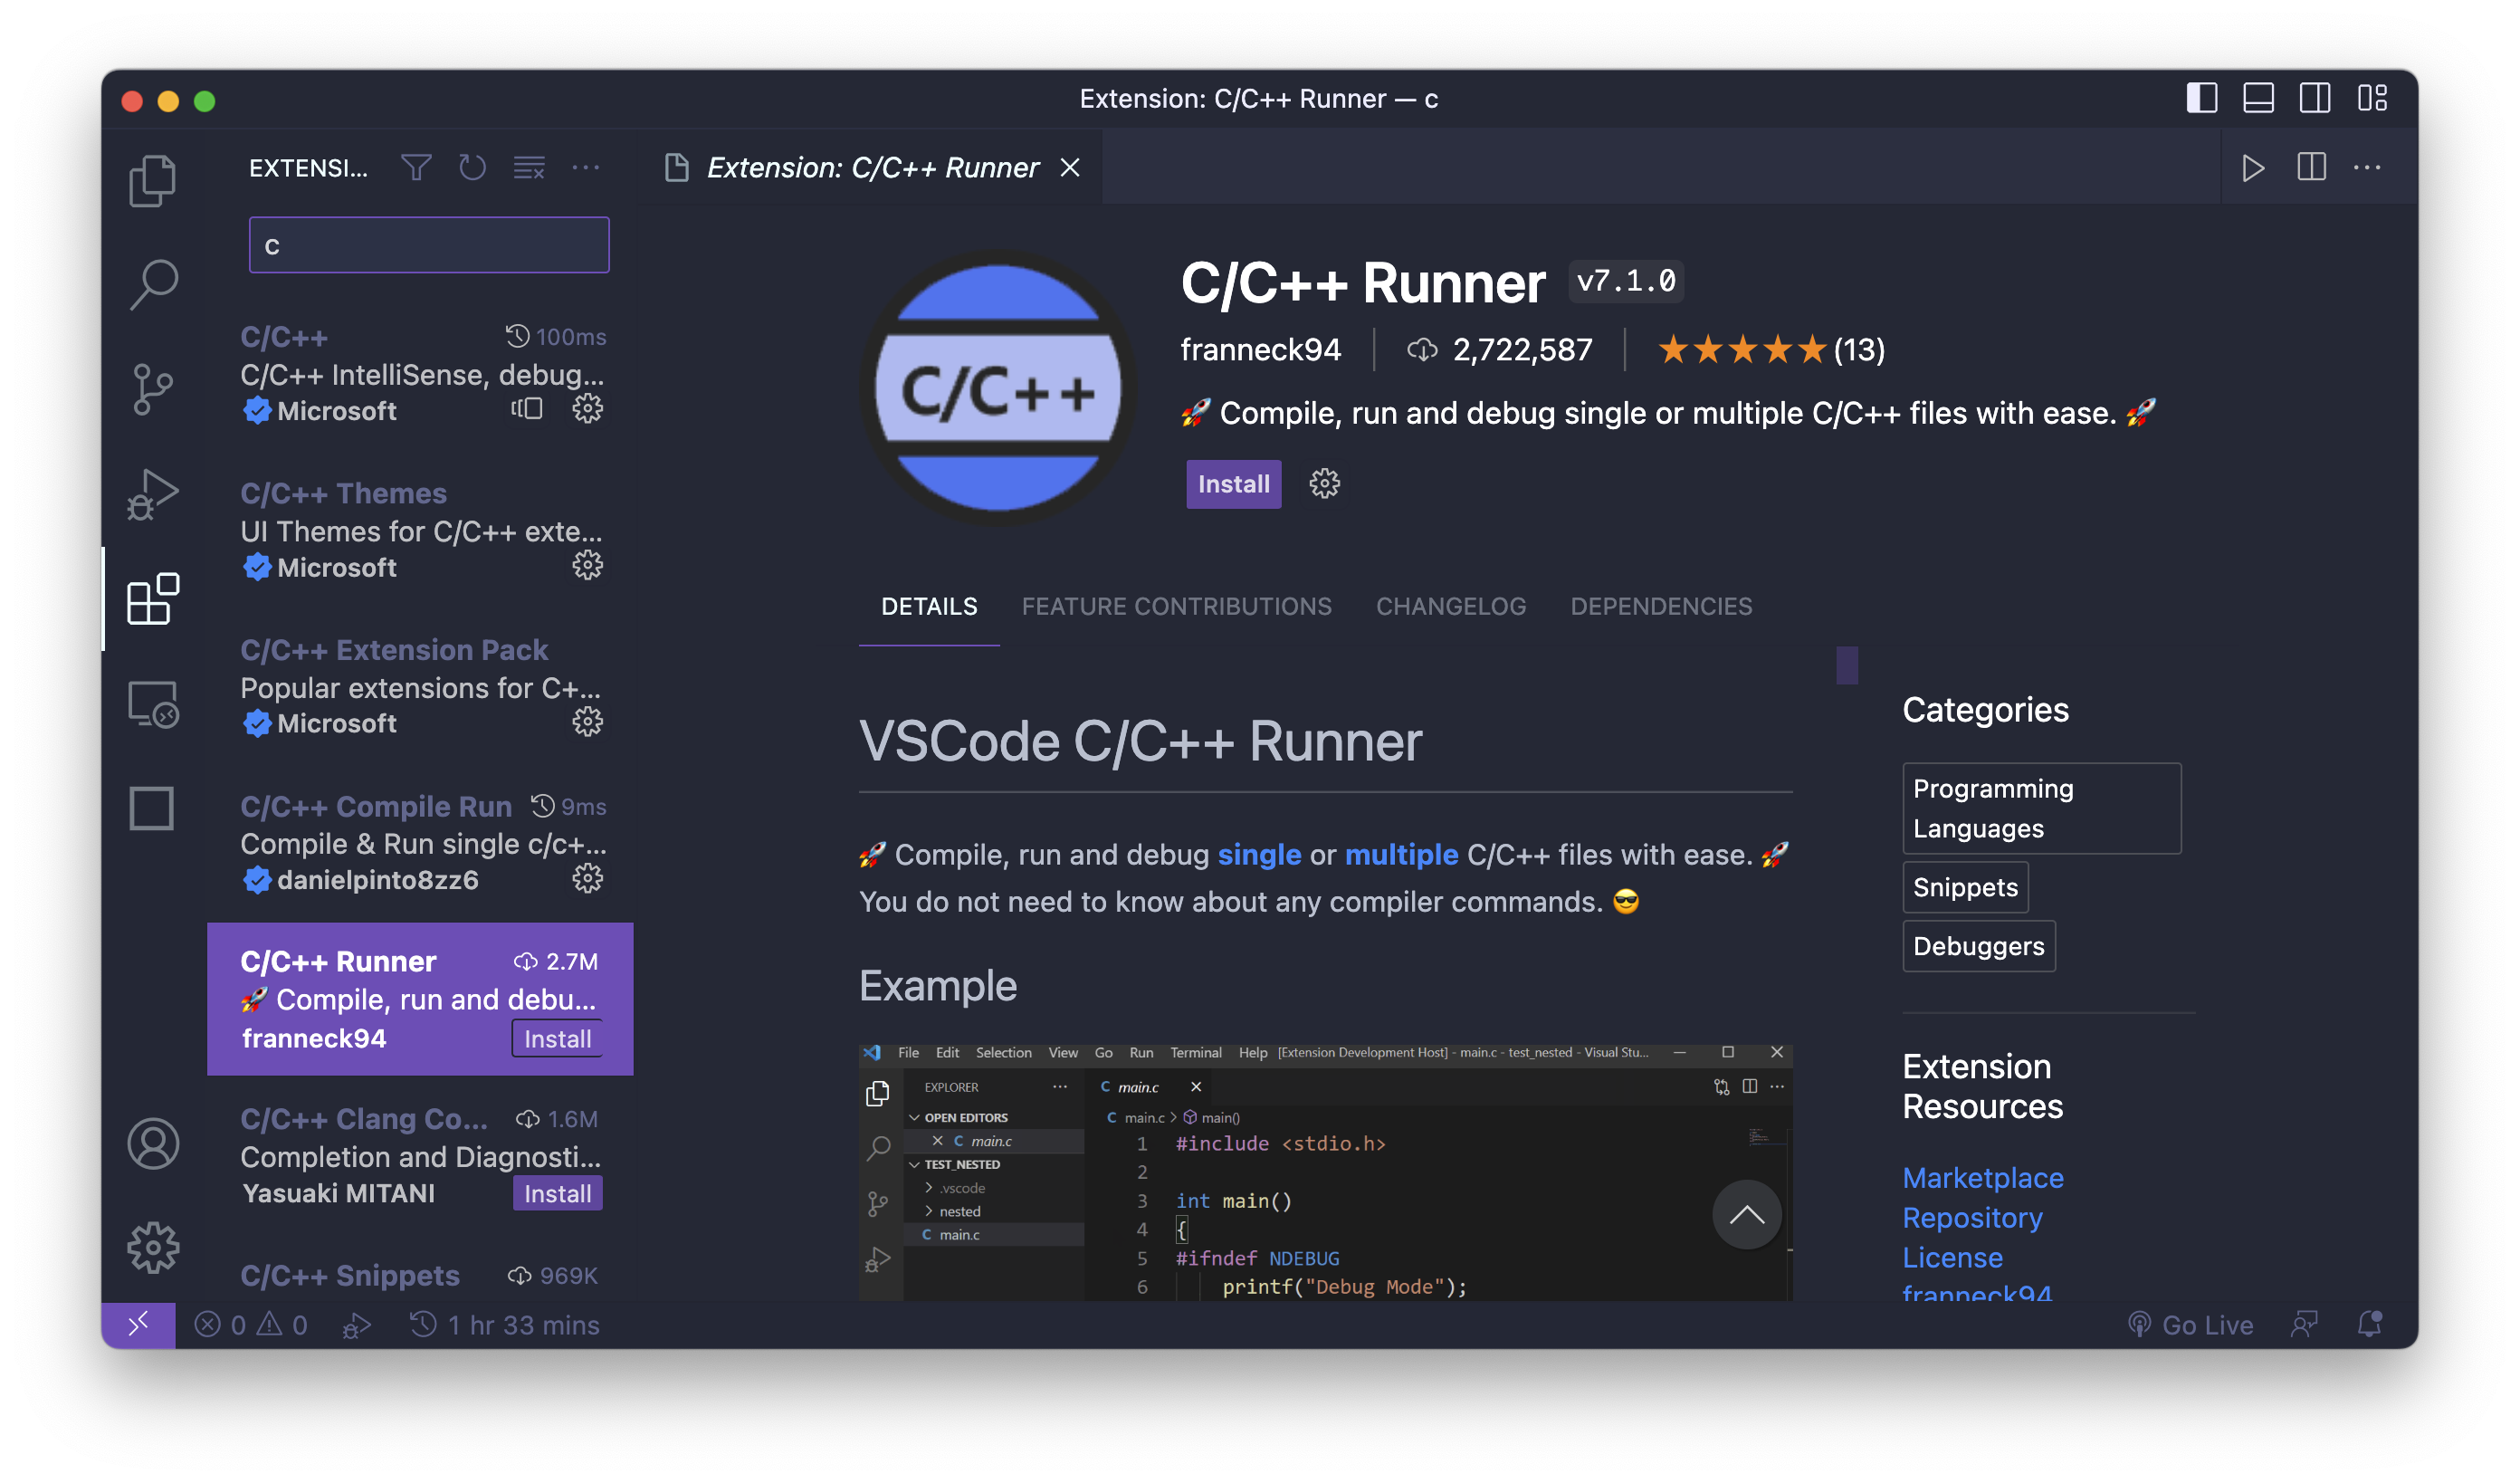Click the franneck94 publisher name
2520x1483 pixels.
pos(1260,350)
